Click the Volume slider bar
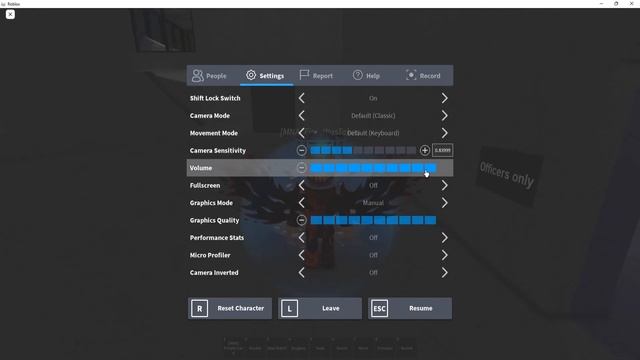This screenshot has height=360, width=640. point(373,168)
